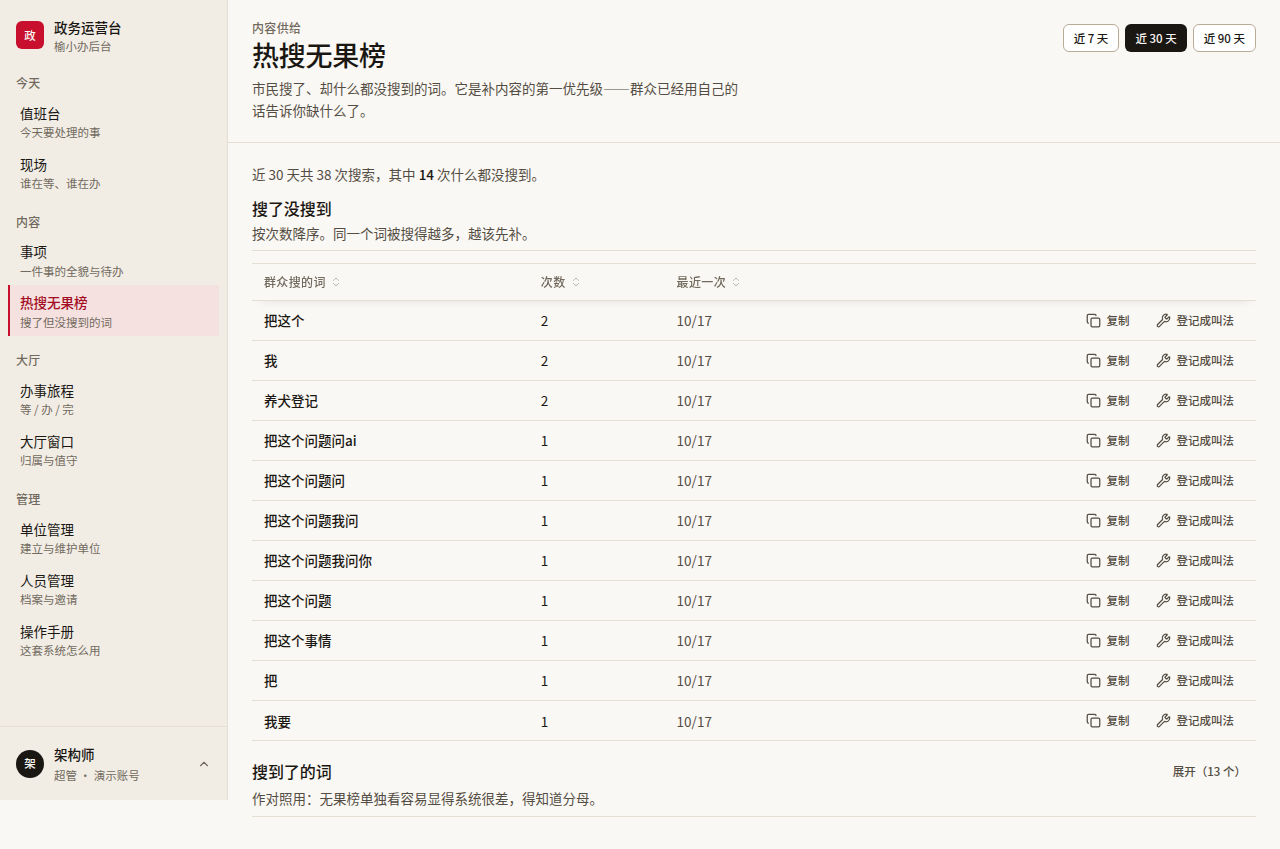Open the 操作手册 page
The image size is (1280, 849).
(113, 640)
